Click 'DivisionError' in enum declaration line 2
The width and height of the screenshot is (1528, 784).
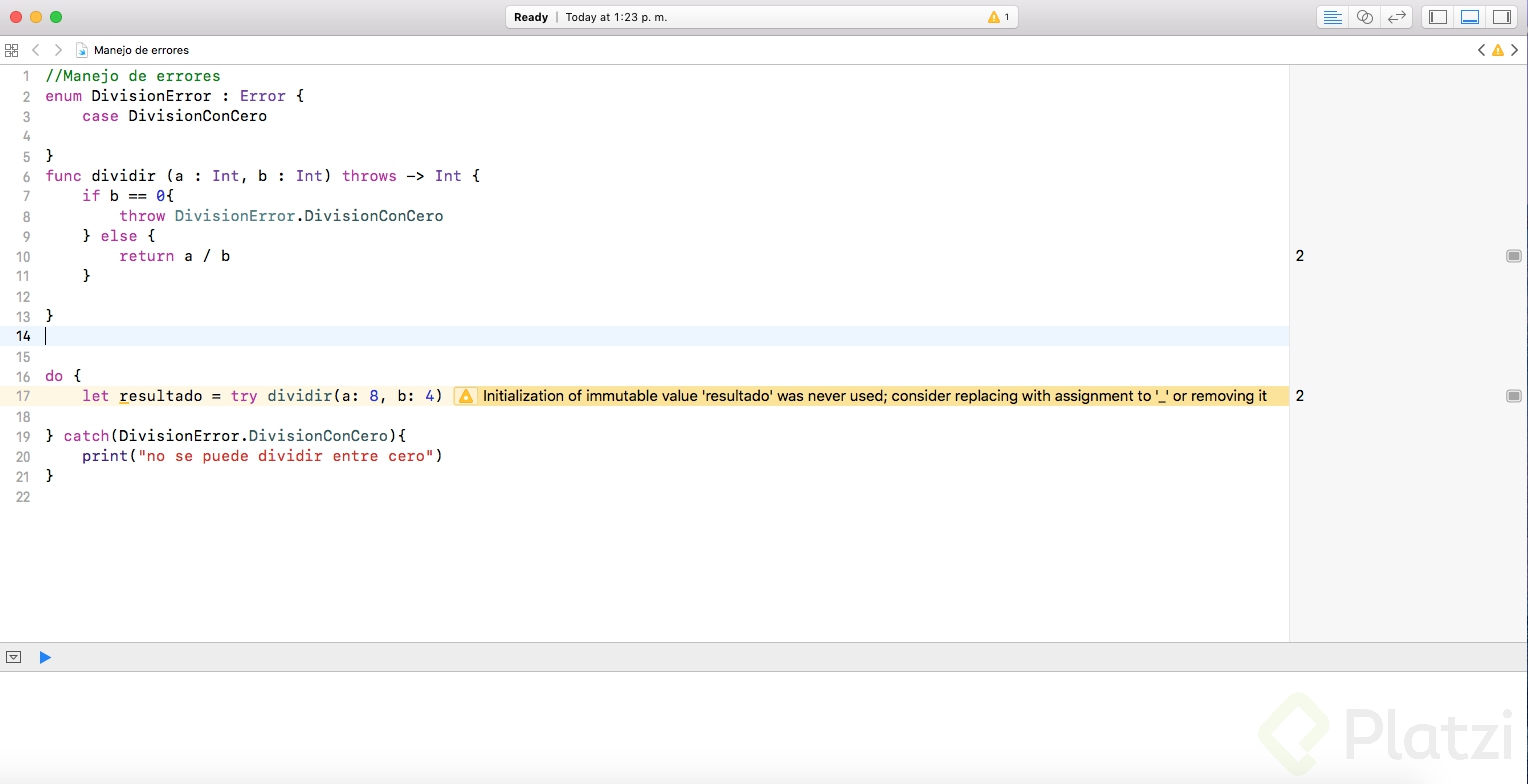151,96
